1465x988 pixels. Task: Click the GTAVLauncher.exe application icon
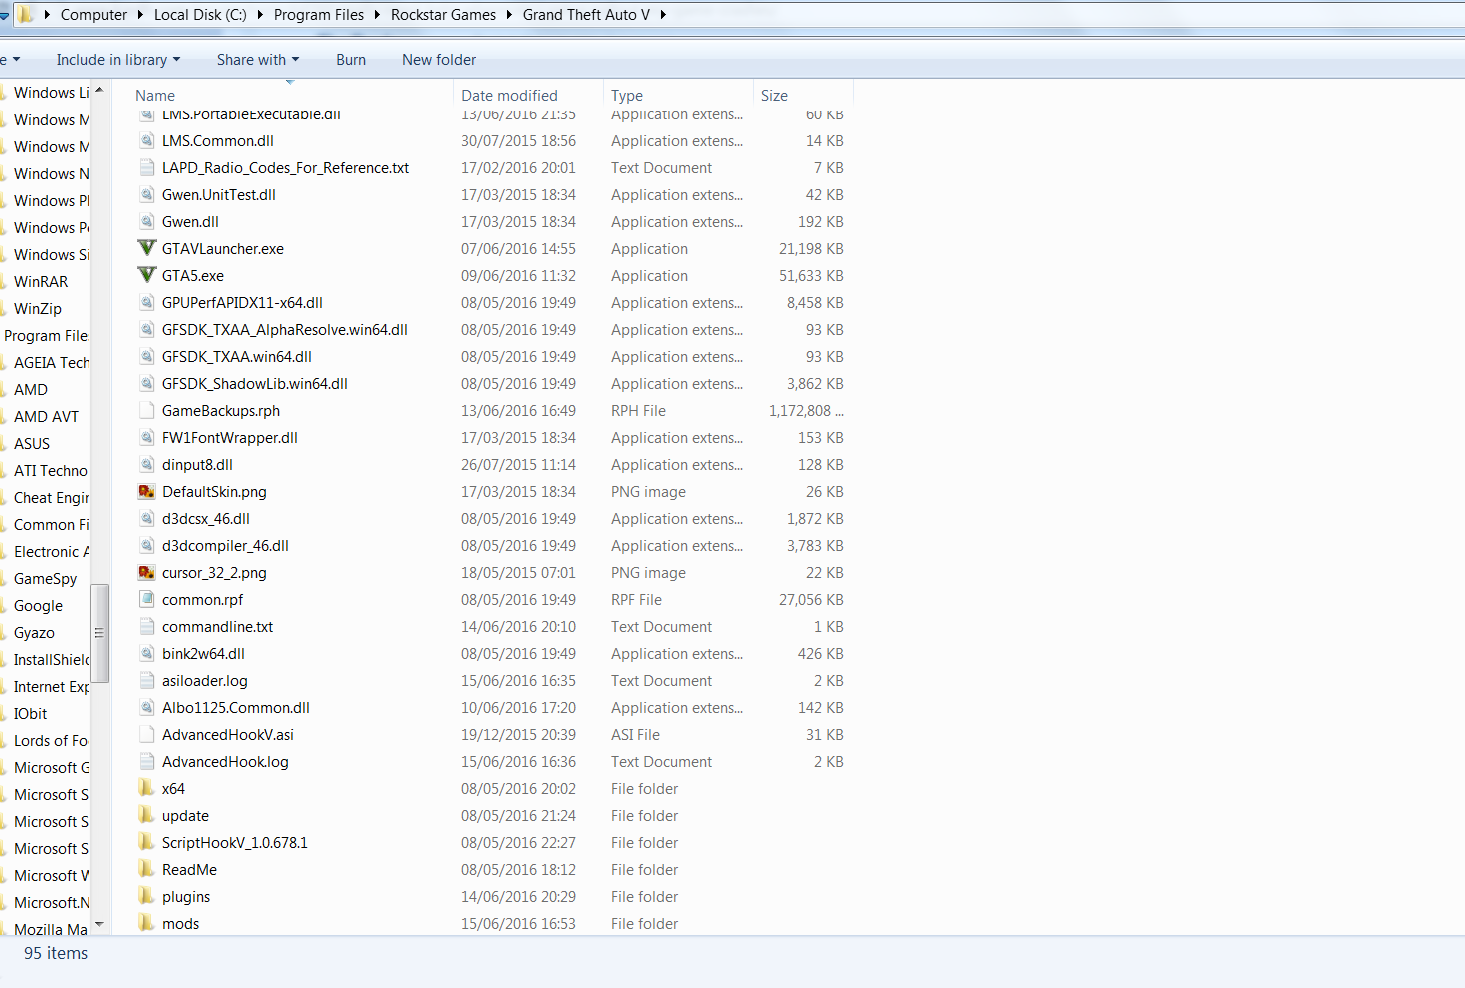click(x=147, y=248)
